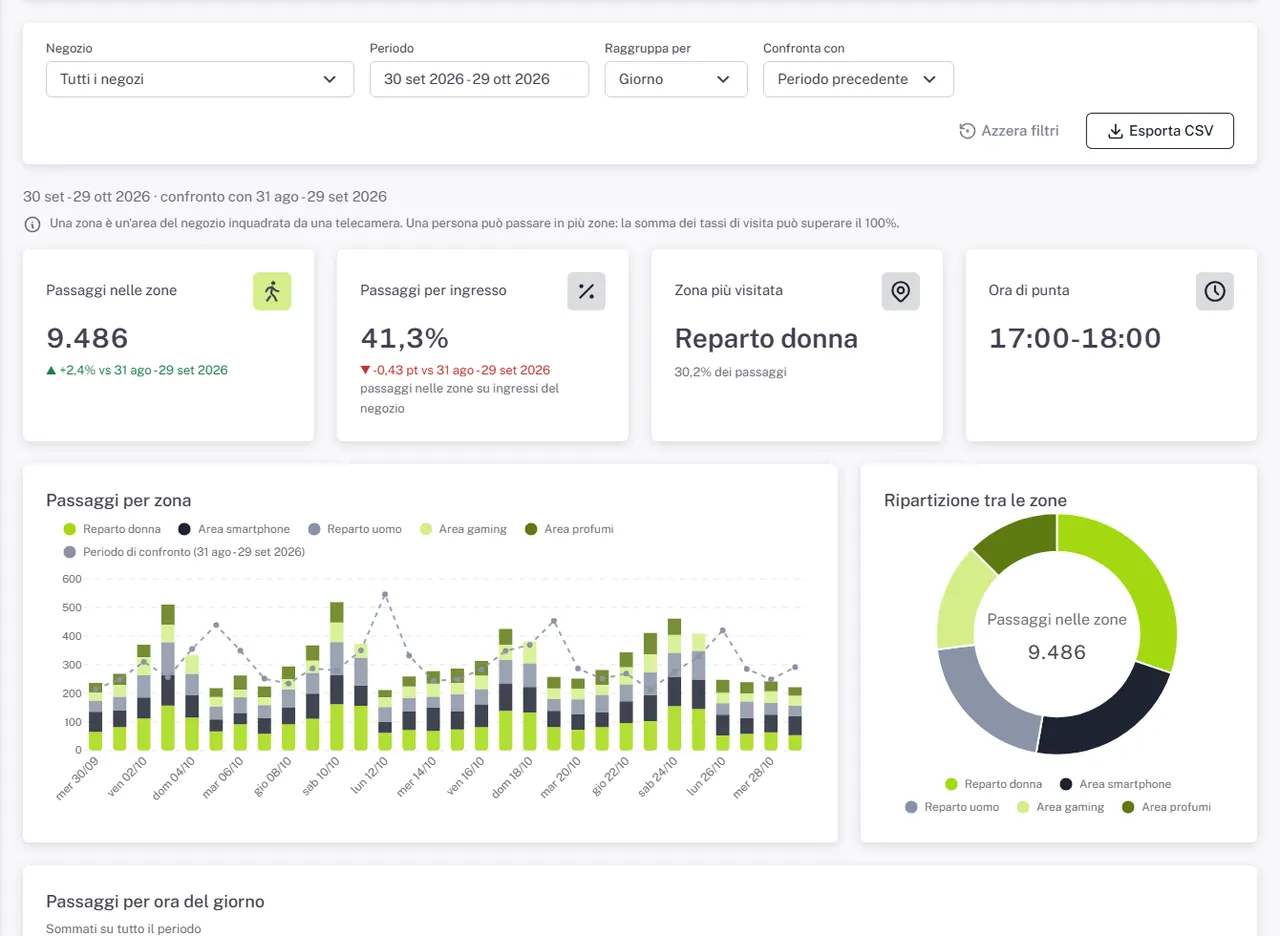Click the dark olive Area profumi donut segment

coord(1020,541)
